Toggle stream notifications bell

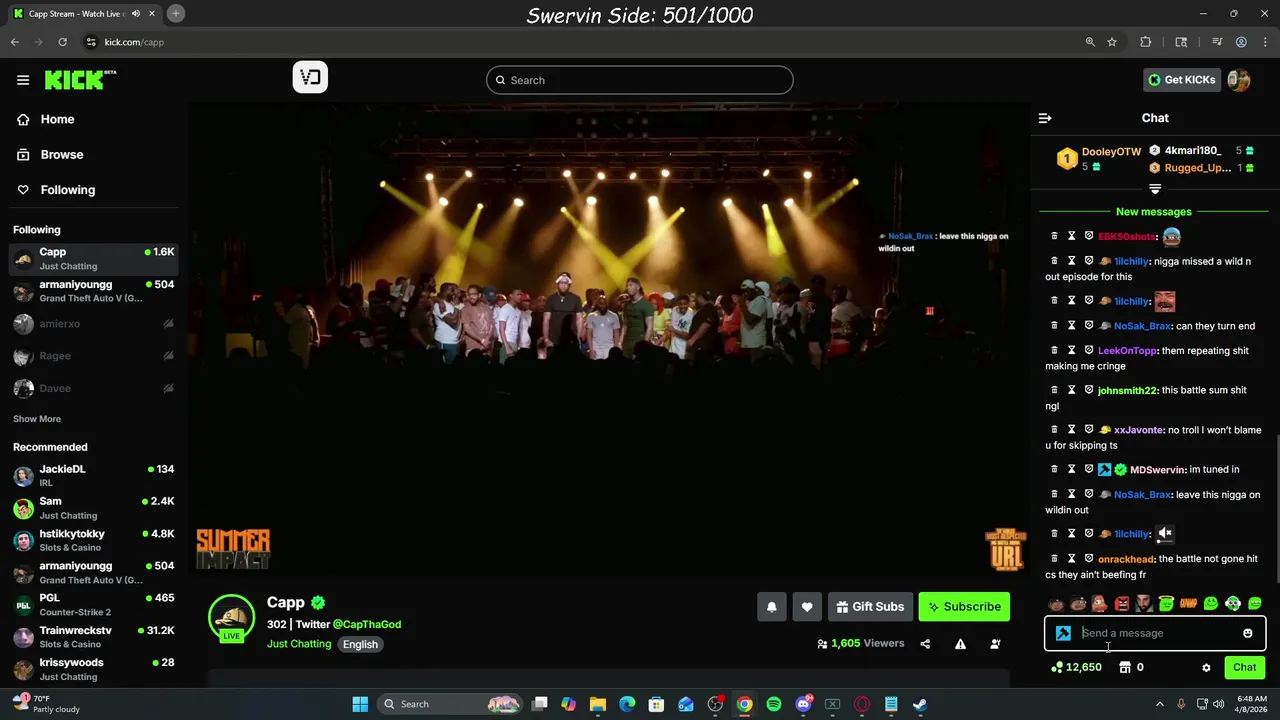tap(772, 607)
